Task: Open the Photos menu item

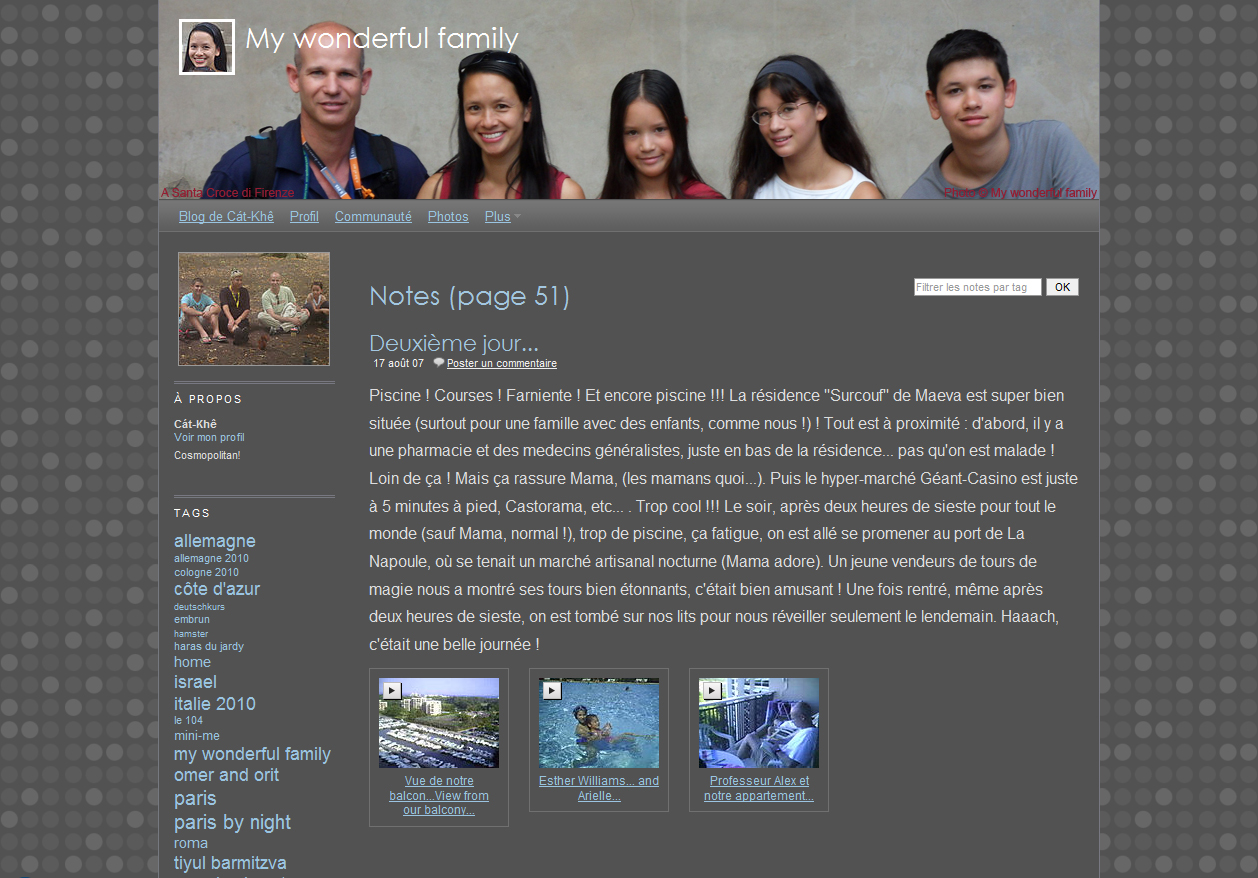Action: point(448,217)
